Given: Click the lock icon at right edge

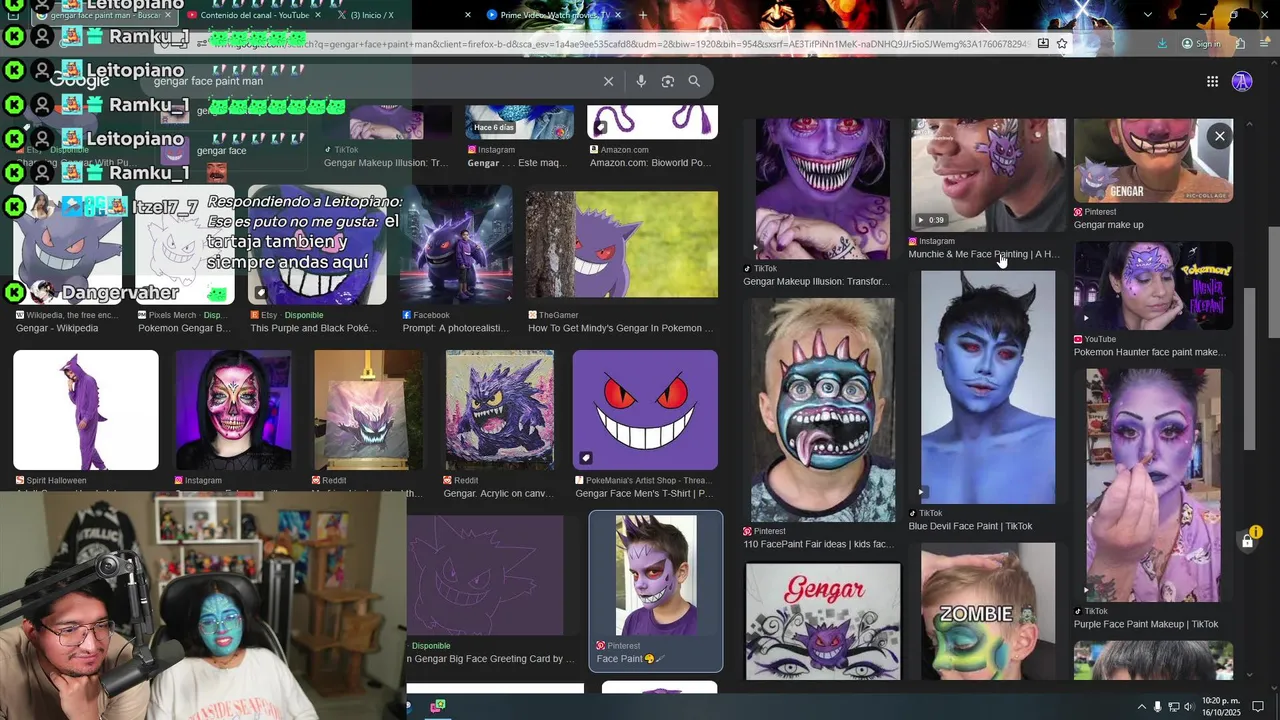Looking at the screenshot, I should [1247, 542].
